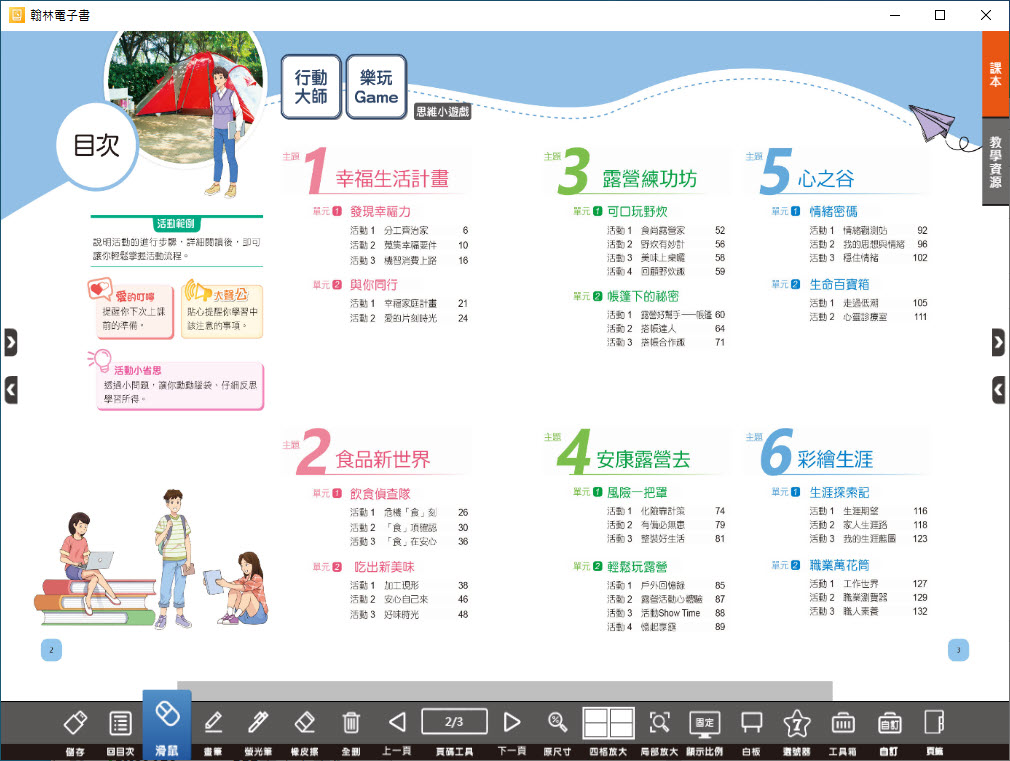Viewport: 1010px width, 761px height.
Task: Go to 下一頁 next page arrow
Action: point(512,722)
